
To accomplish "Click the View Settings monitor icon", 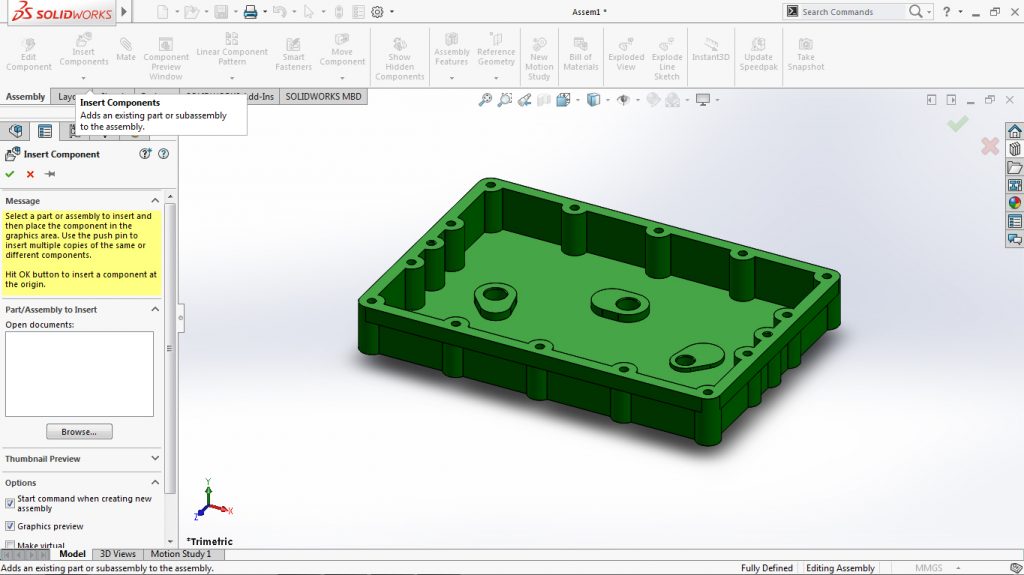I will [x=703, y=100].
